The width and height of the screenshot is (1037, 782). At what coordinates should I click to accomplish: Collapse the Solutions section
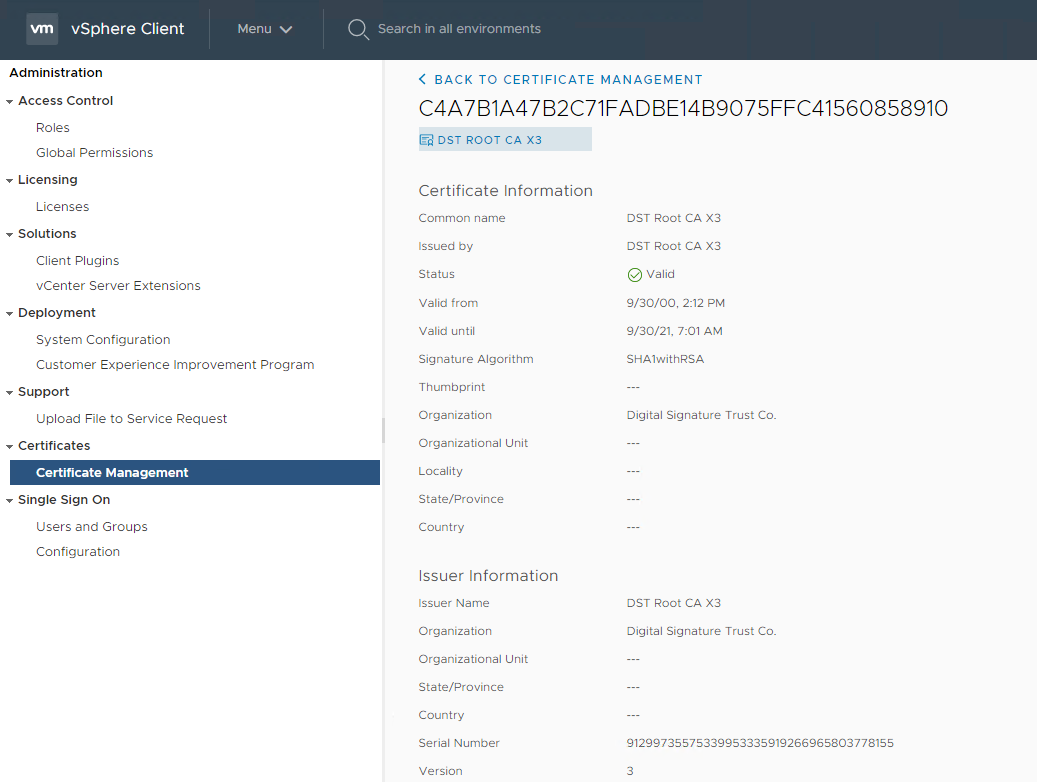tap(9, 235)
